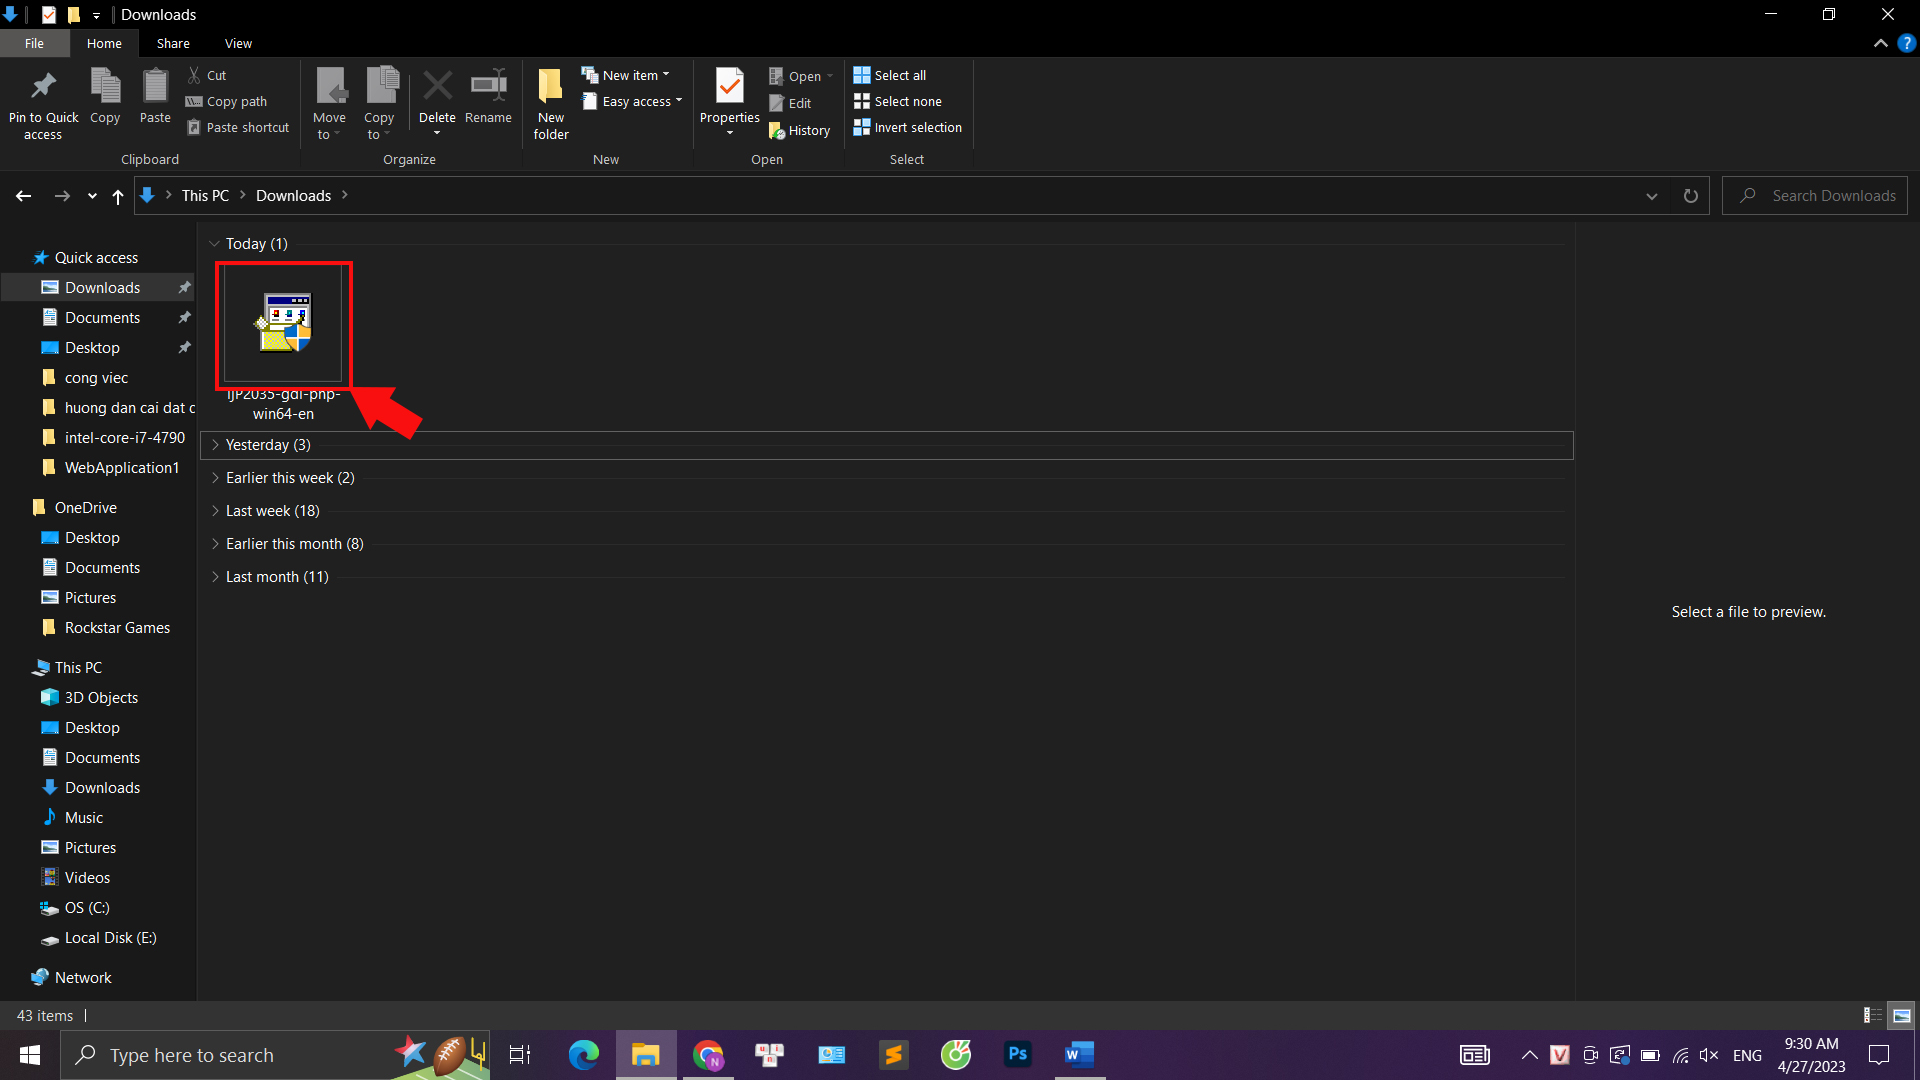Go back with the Back arrow

click(x=23, y=196)
